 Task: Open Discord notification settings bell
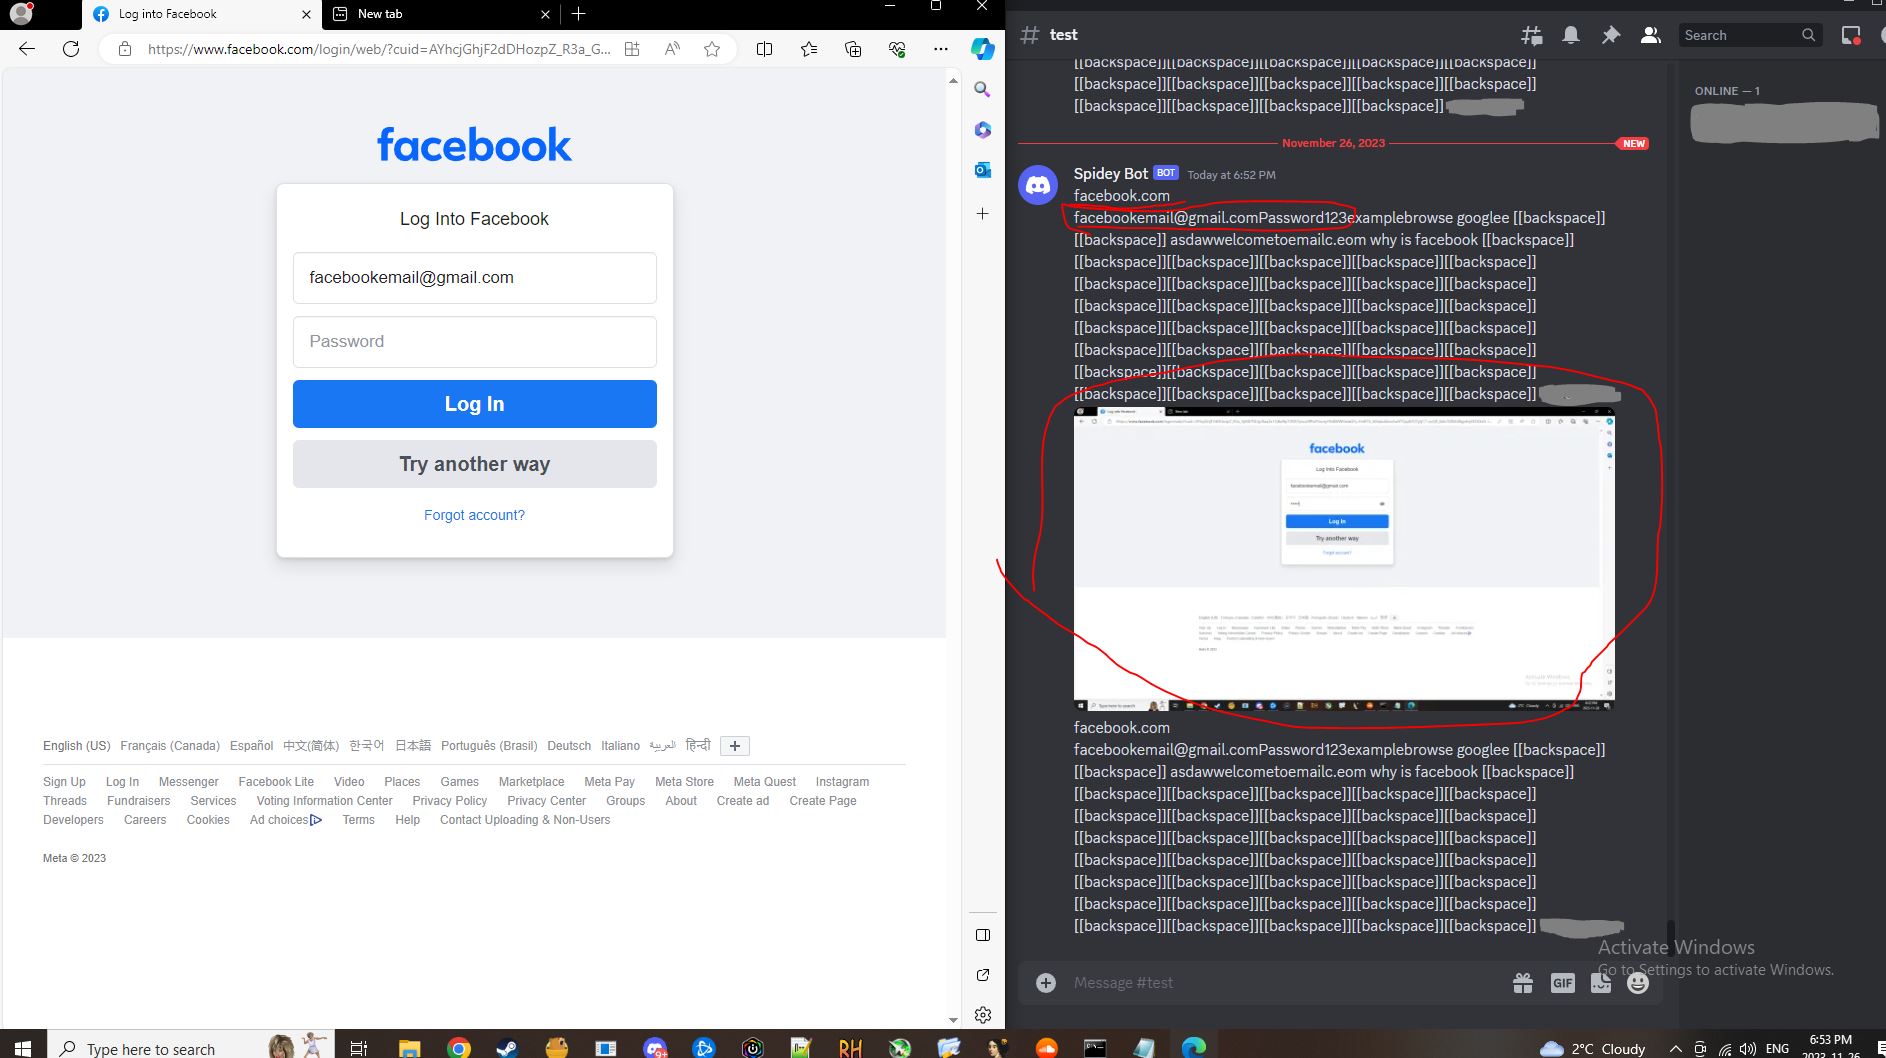pos(1571,35)
